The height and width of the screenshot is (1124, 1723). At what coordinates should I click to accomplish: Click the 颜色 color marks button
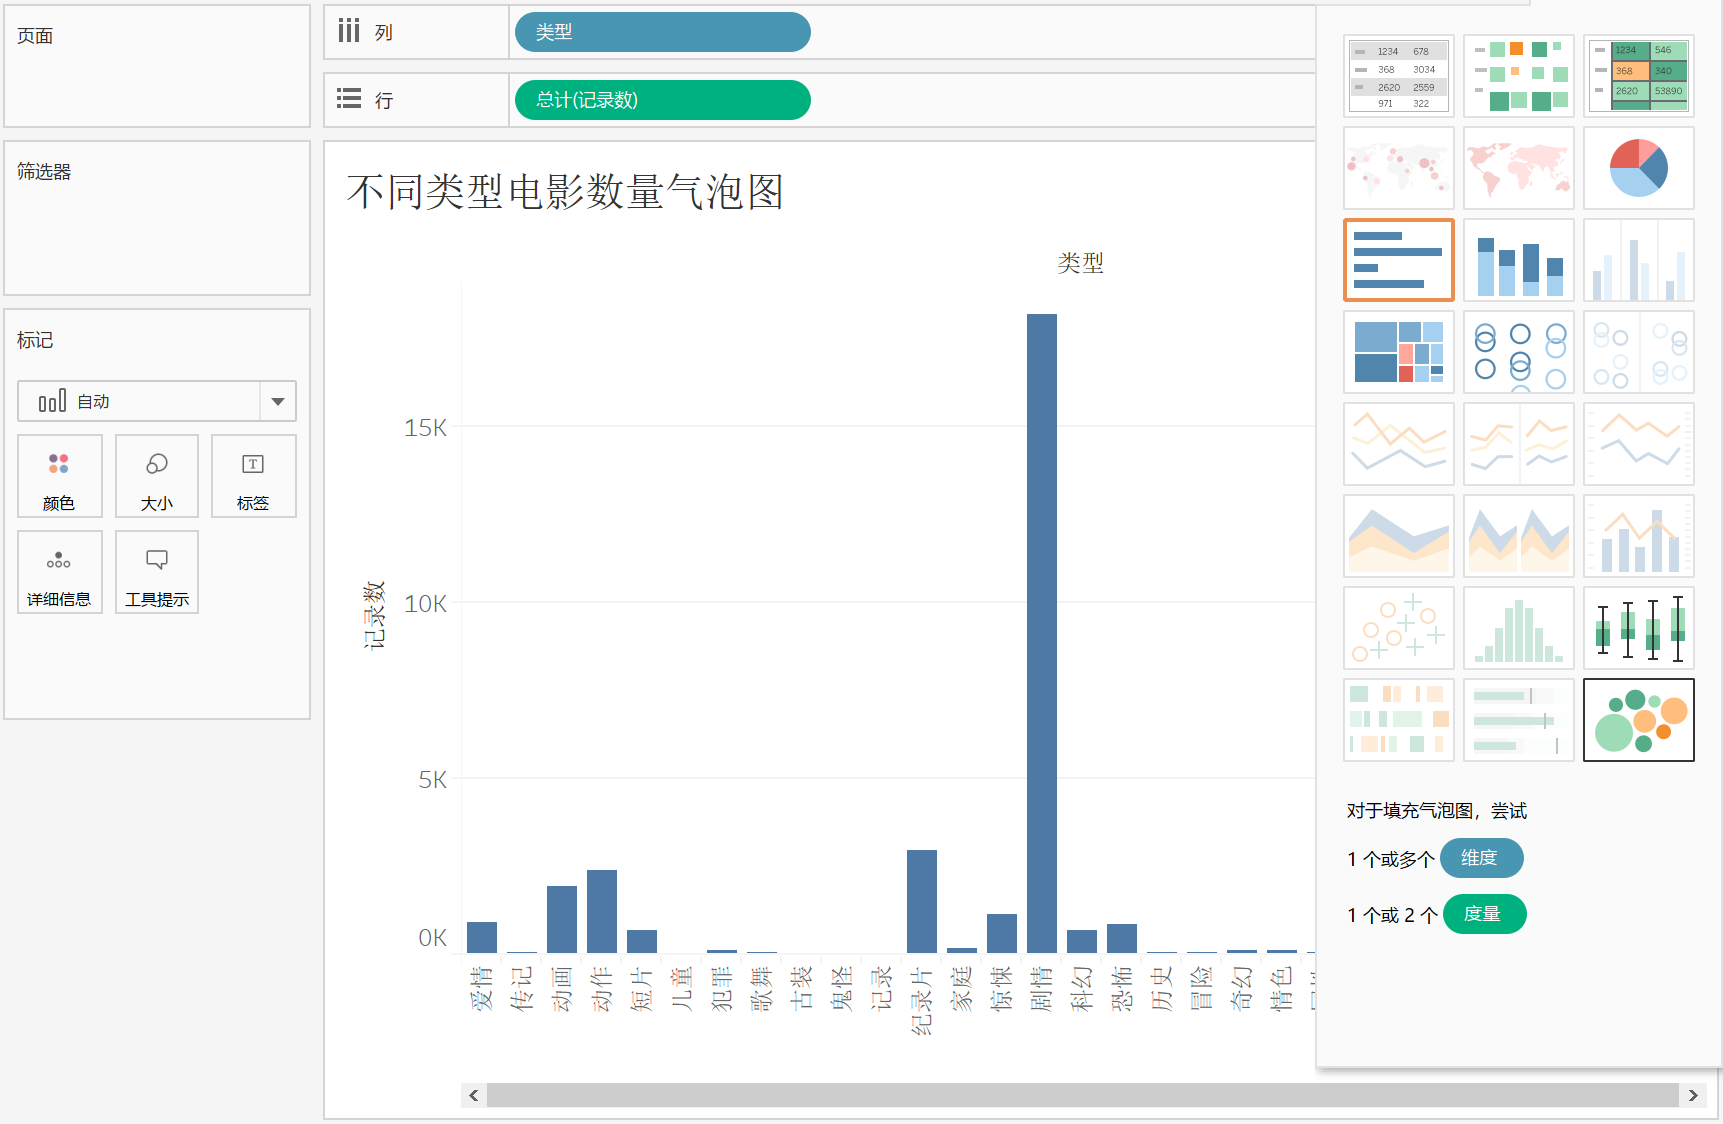pos(59,476)
